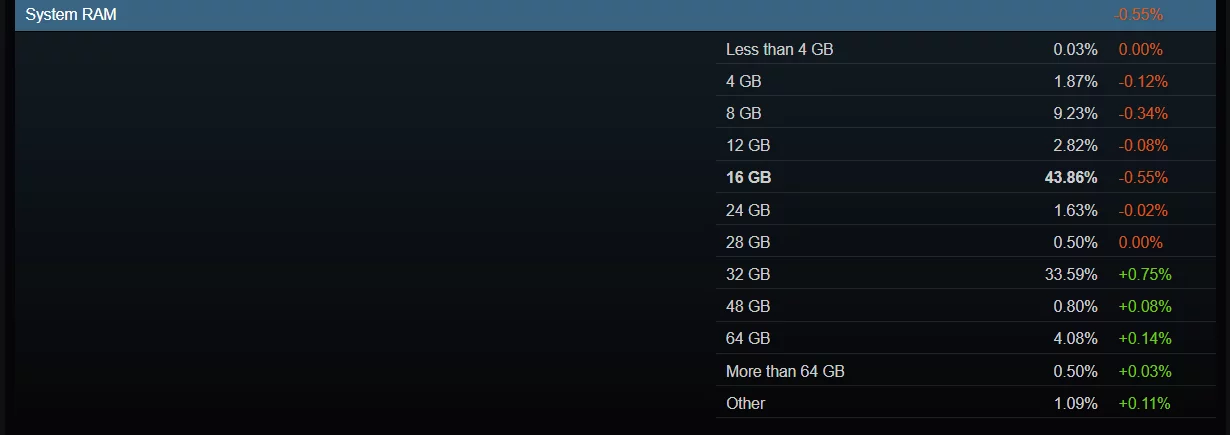Click the 24 GB row label

[x=748, y=210]
